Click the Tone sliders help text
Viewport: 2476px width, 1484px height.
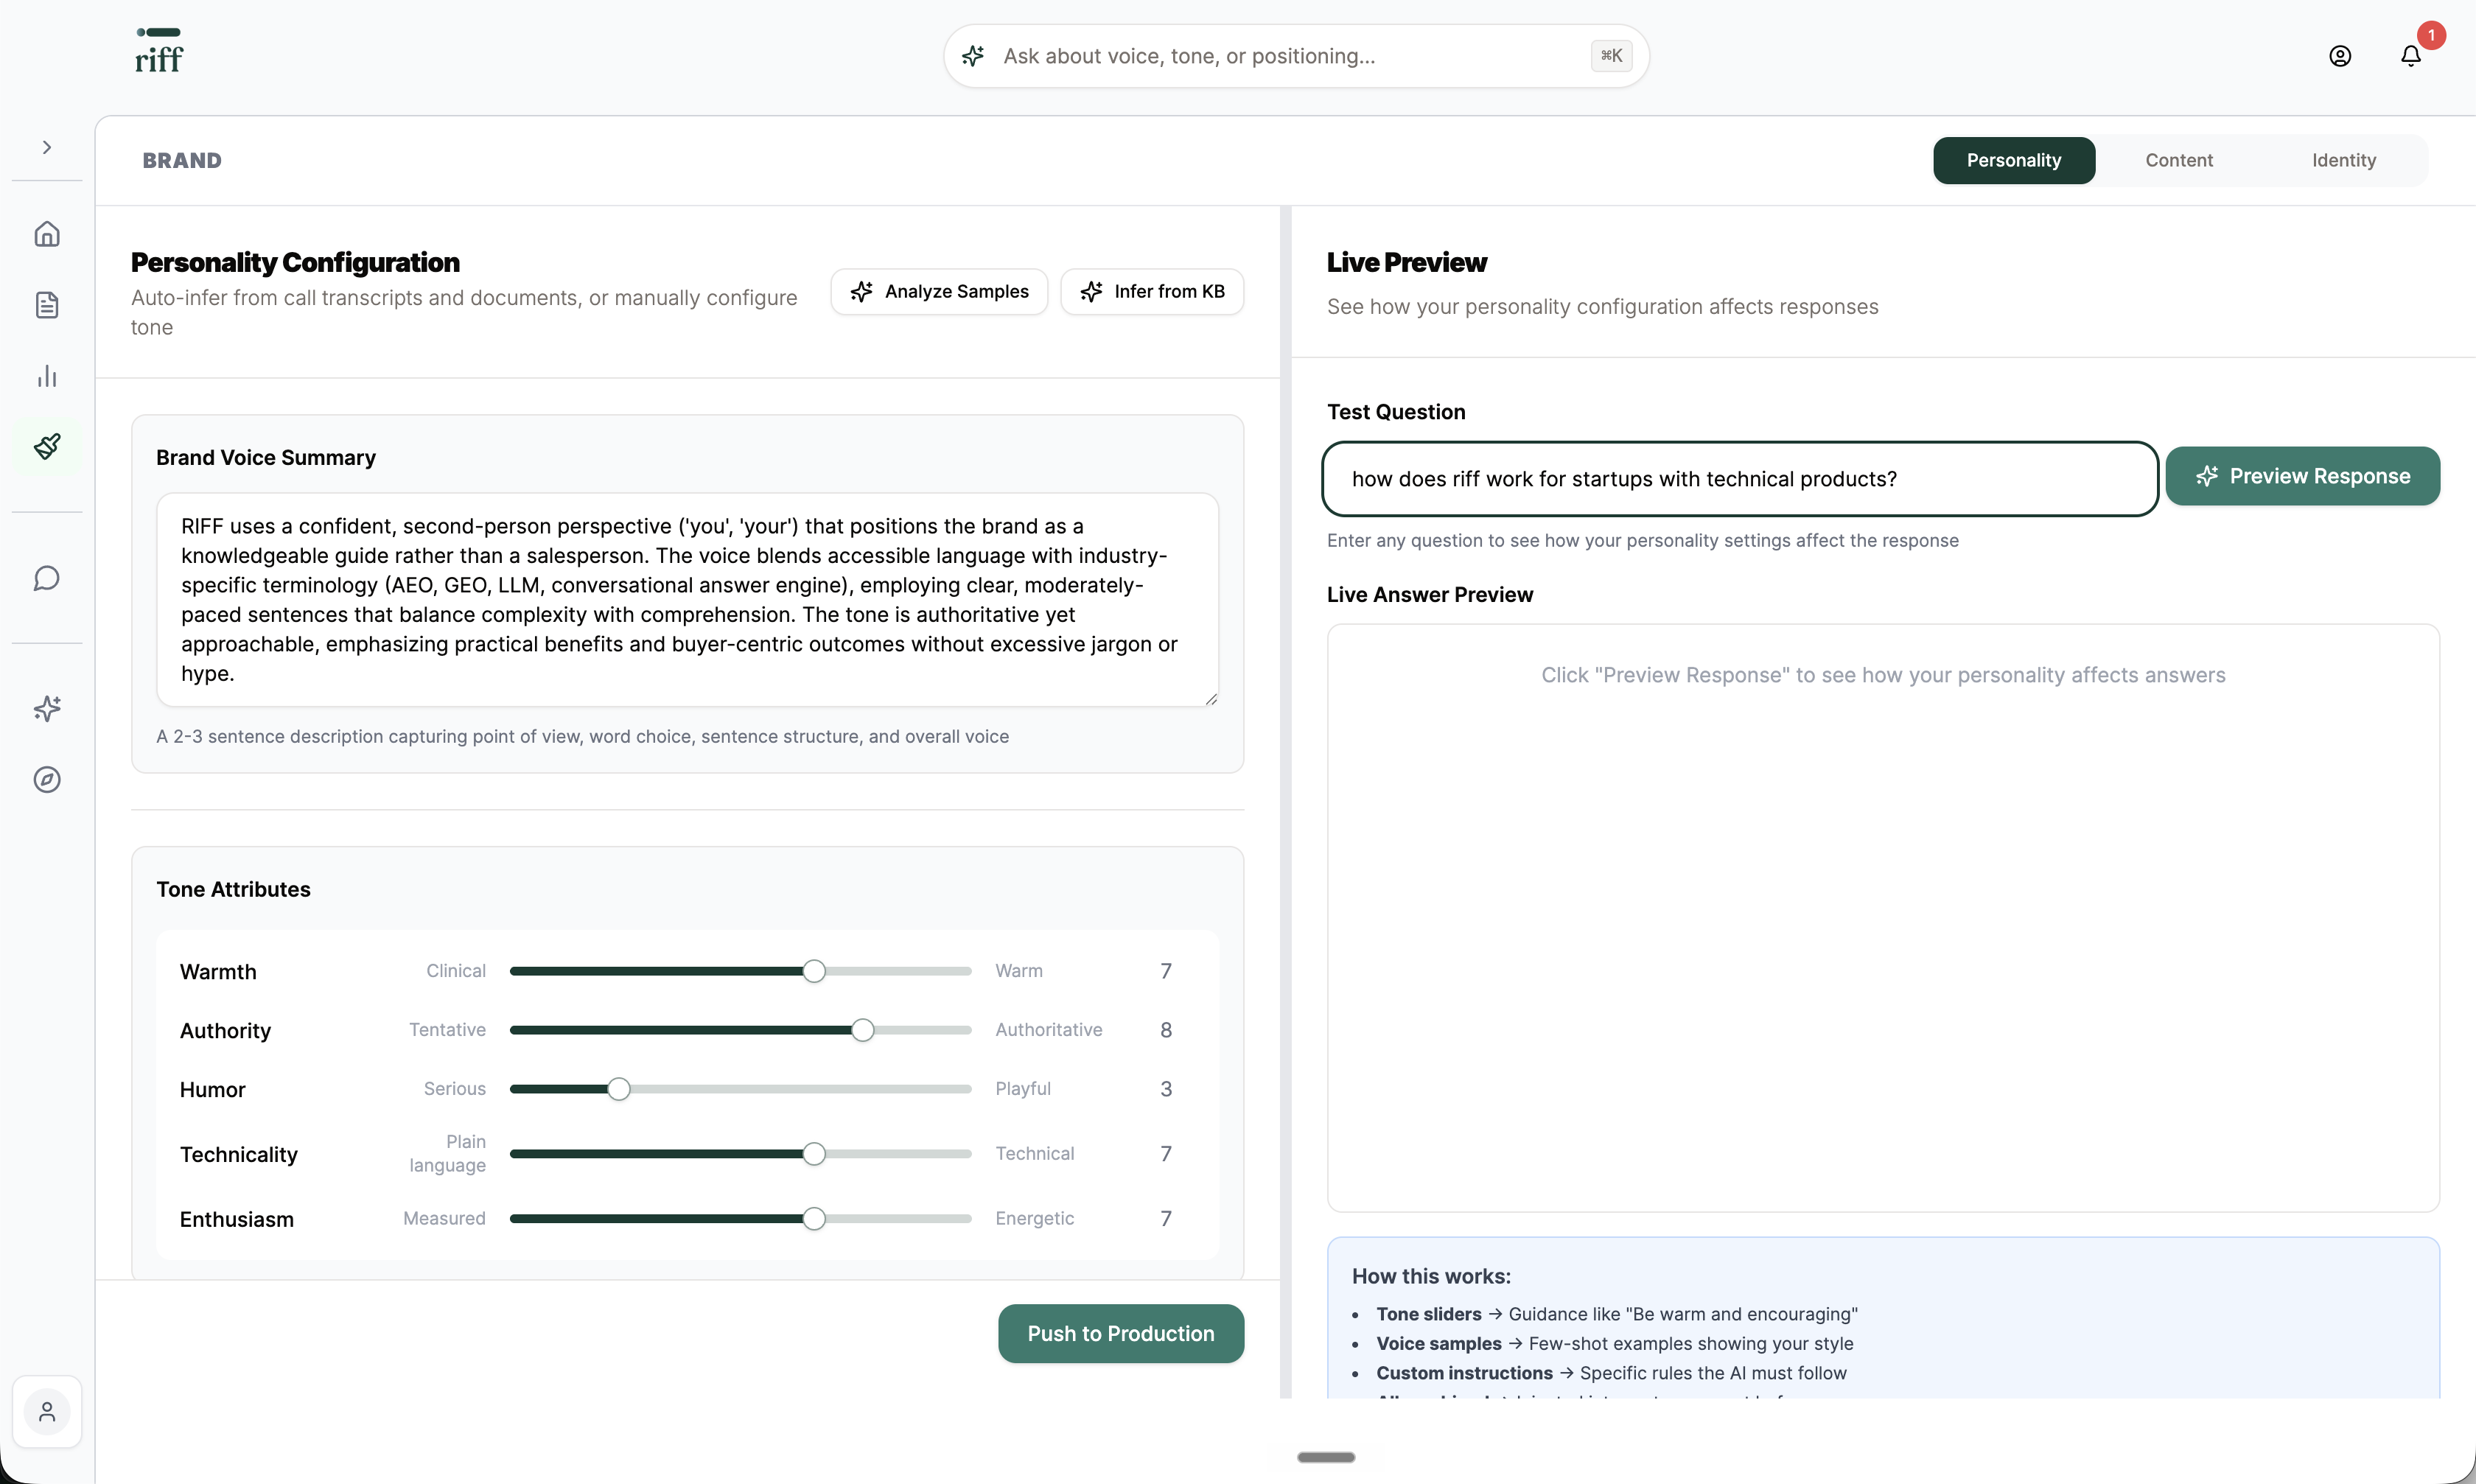1617,1314
